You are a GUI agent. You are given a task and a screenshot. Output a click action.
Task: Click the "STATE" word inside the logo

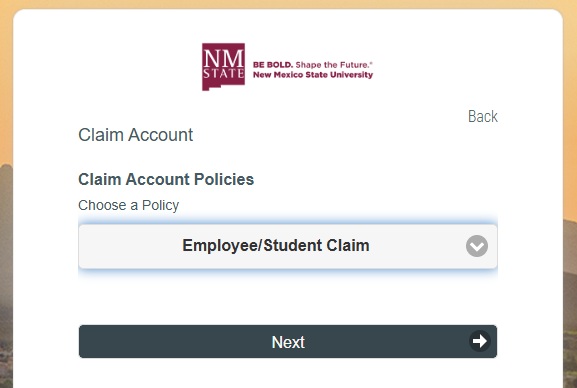pyautogui.click(x=223, y=73)
